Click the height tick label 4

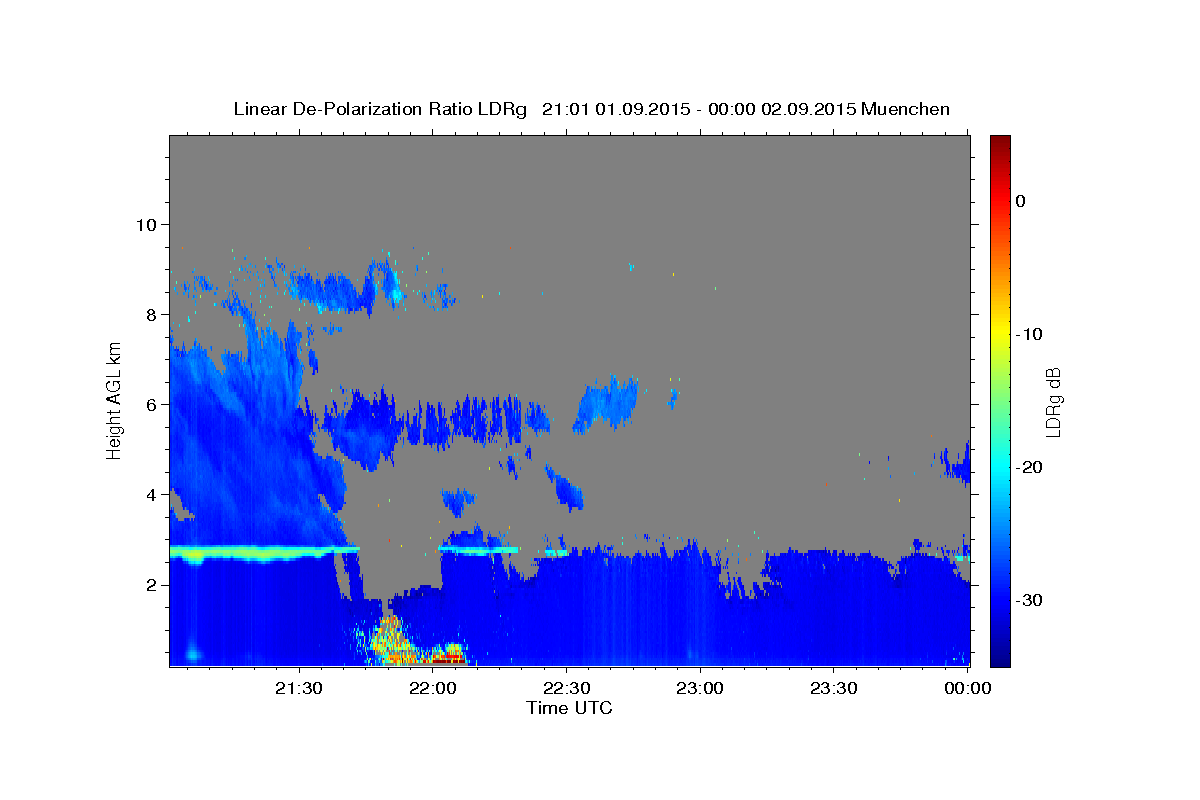click(152, 494)
